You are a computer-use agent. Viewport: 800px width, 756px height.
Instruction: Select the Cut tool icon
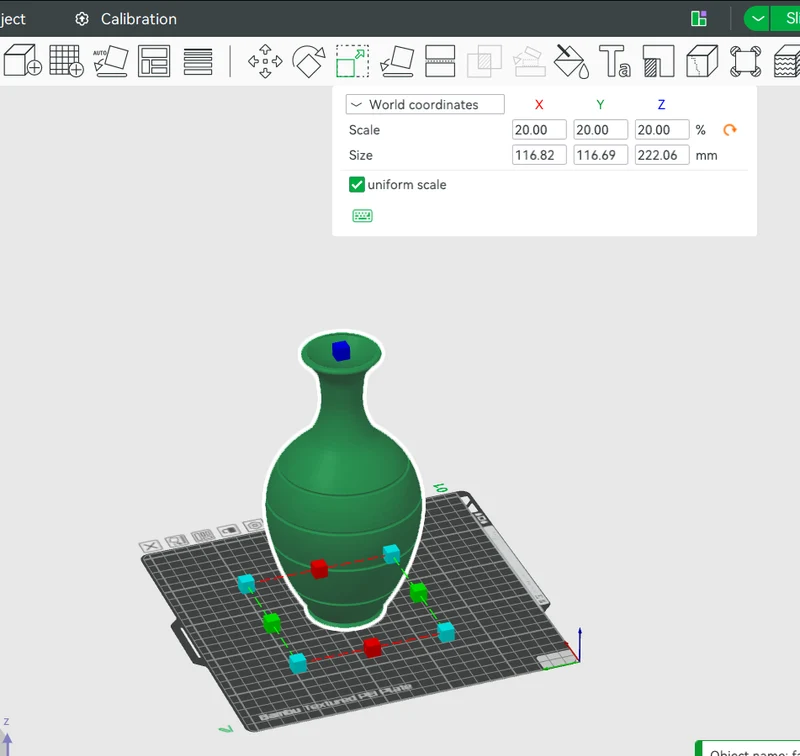pos(440,61)
